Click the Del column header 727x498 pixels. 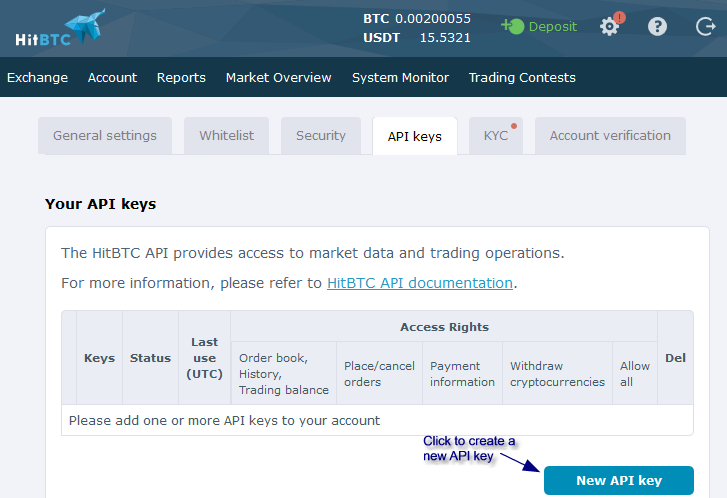click(675, 358)
